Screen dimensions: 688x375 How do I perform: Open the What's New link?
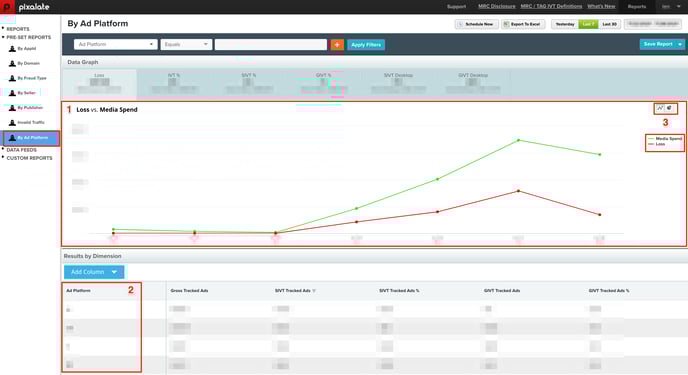pyautogui.click(x=601, y=6)
